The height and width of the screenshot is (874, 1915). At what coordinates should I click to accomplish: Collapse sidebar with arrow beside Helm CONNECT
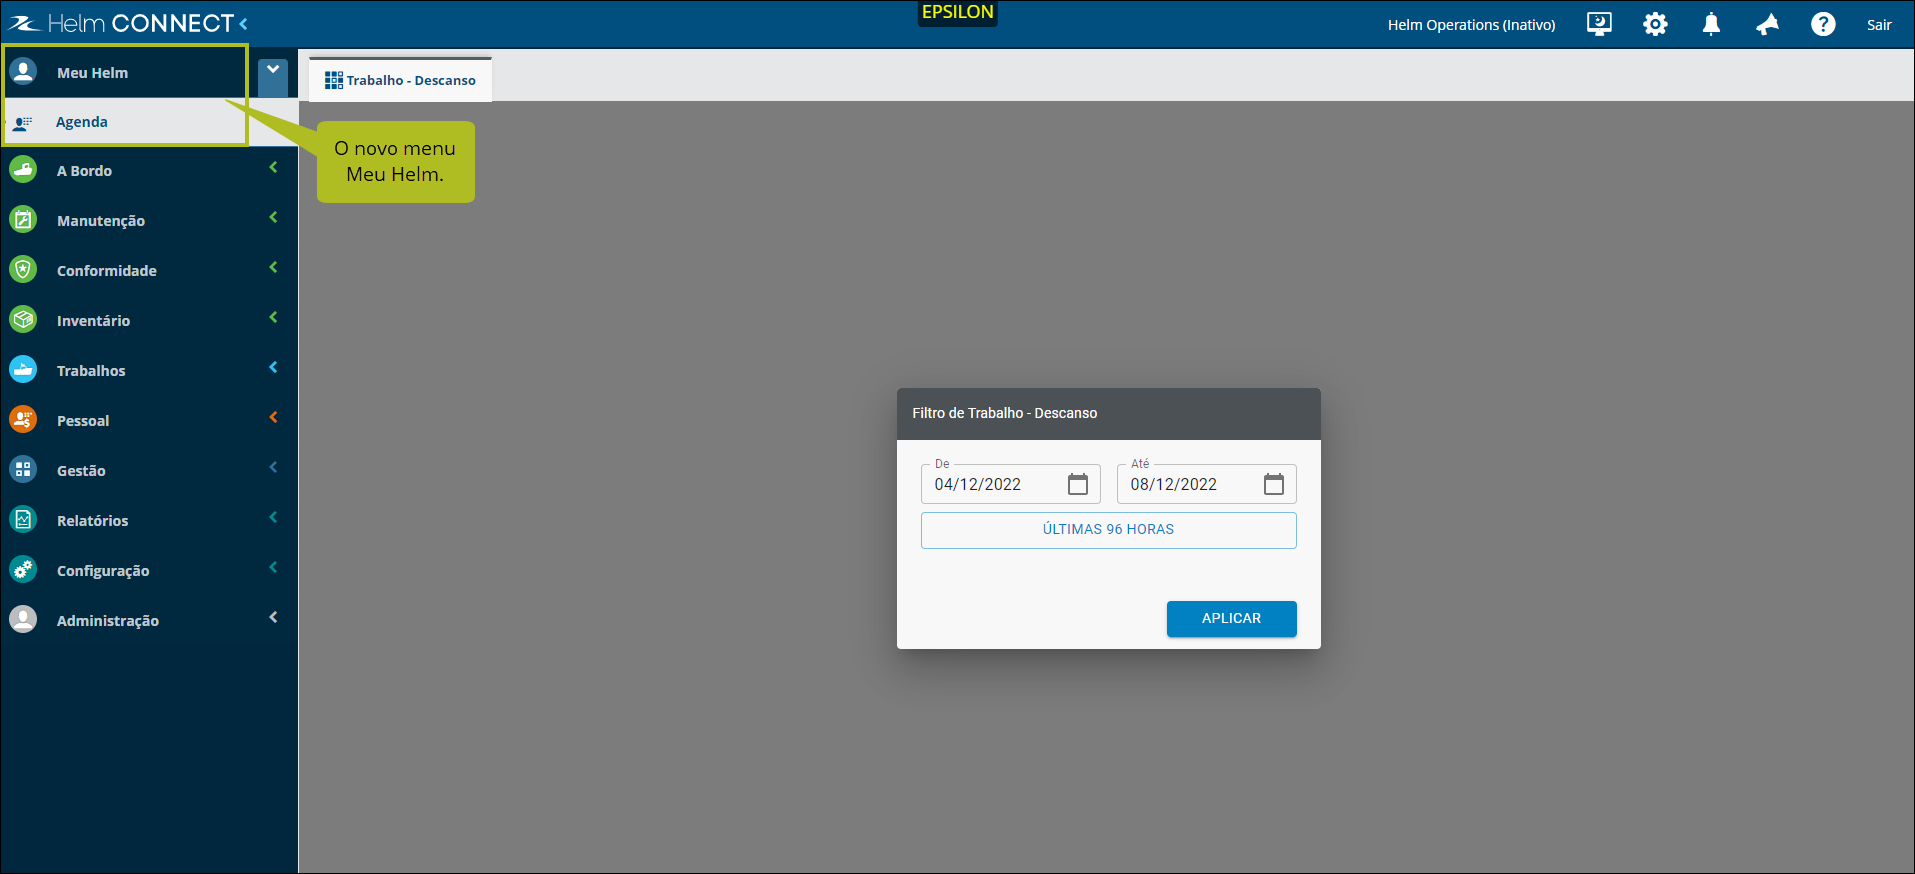(x=244, y=23)
